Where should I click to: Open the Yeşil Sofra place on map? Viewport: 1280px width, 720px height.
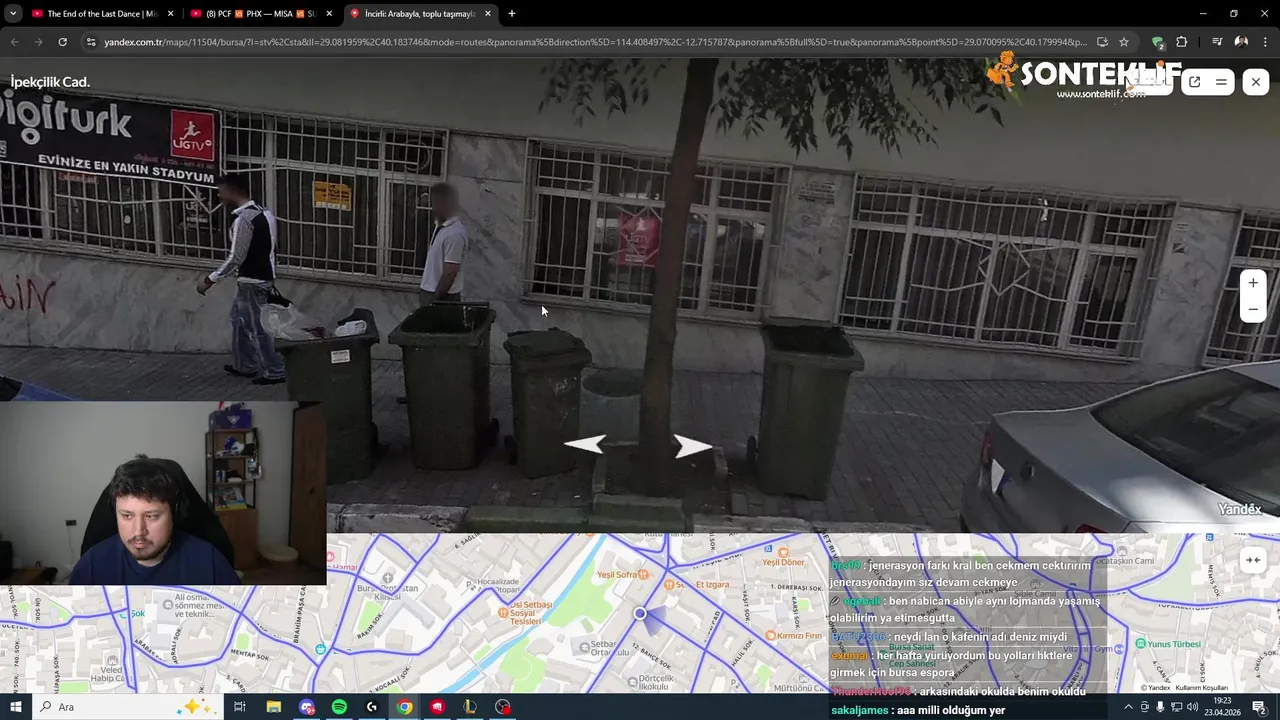point(623,575)
